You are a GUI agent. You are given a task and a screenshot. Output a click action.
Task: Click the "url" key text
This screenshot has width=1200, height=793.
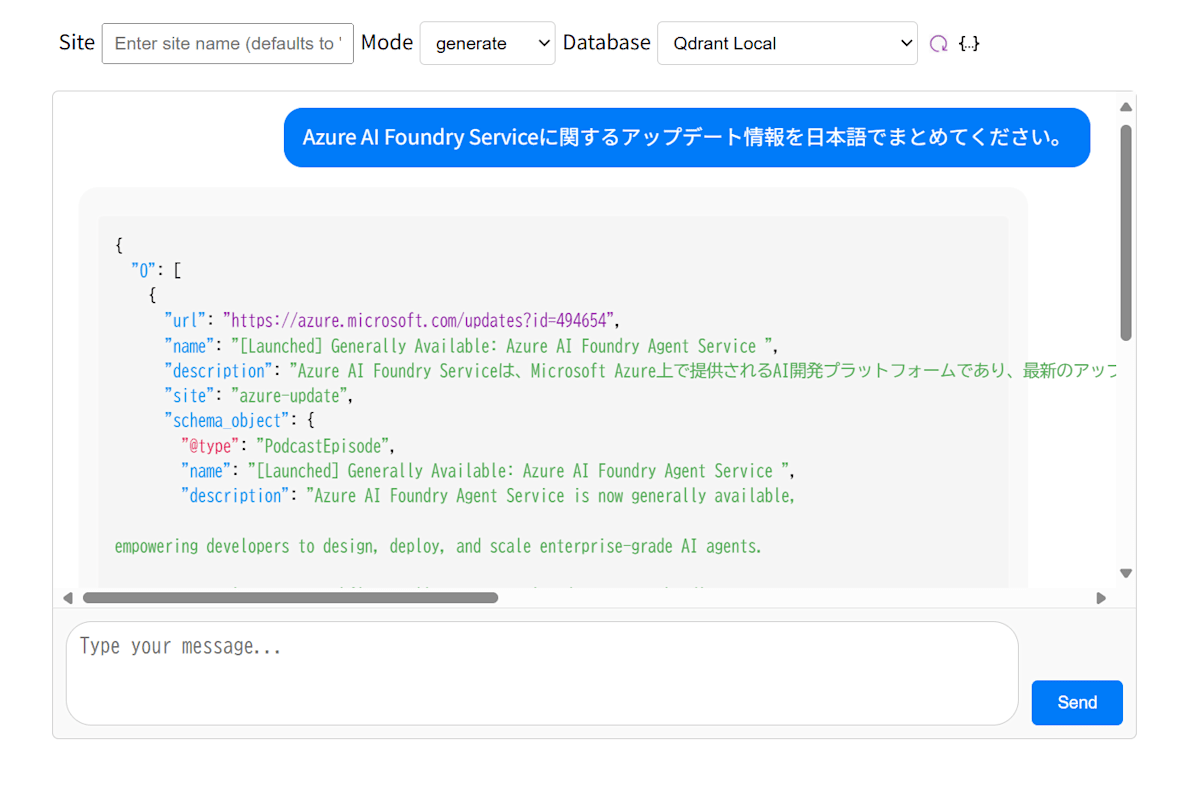185,321
